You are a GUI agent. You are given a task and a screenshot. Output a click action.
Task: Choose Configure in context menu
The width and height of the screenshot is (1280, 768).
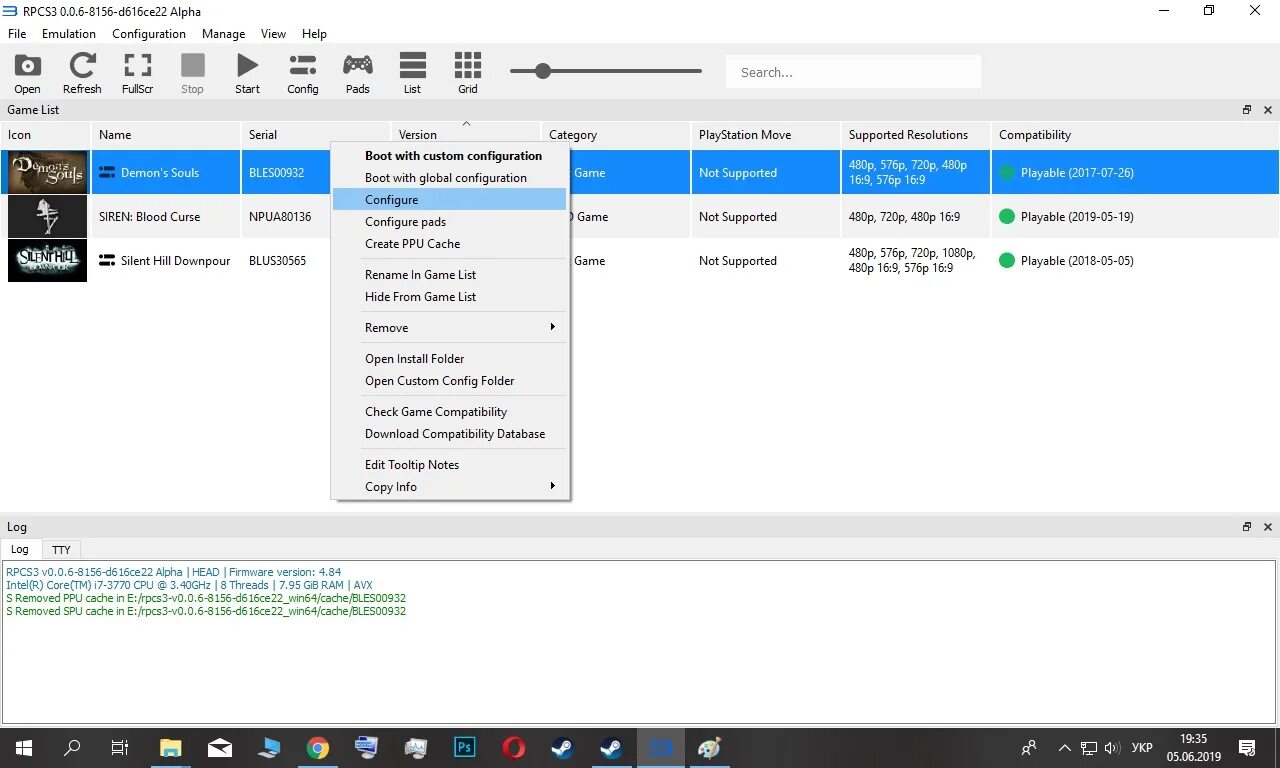point(450,199)
